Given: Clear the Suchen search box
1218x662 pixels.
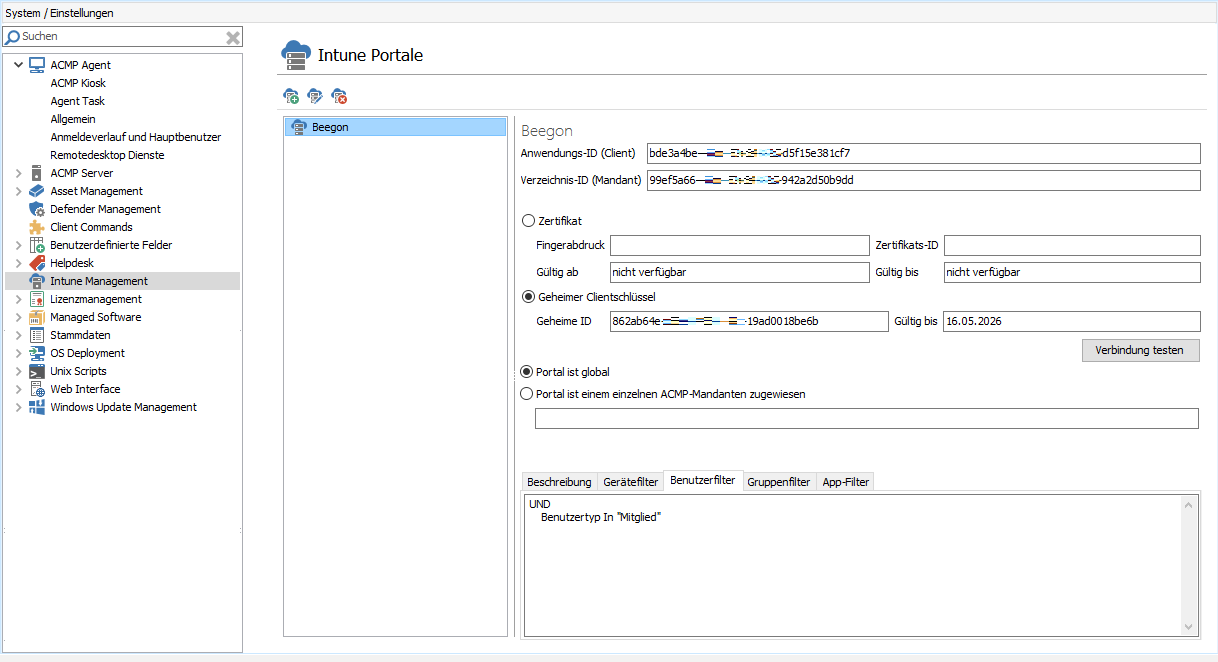Looking at the screenshot, I should (x=233, y=37).
